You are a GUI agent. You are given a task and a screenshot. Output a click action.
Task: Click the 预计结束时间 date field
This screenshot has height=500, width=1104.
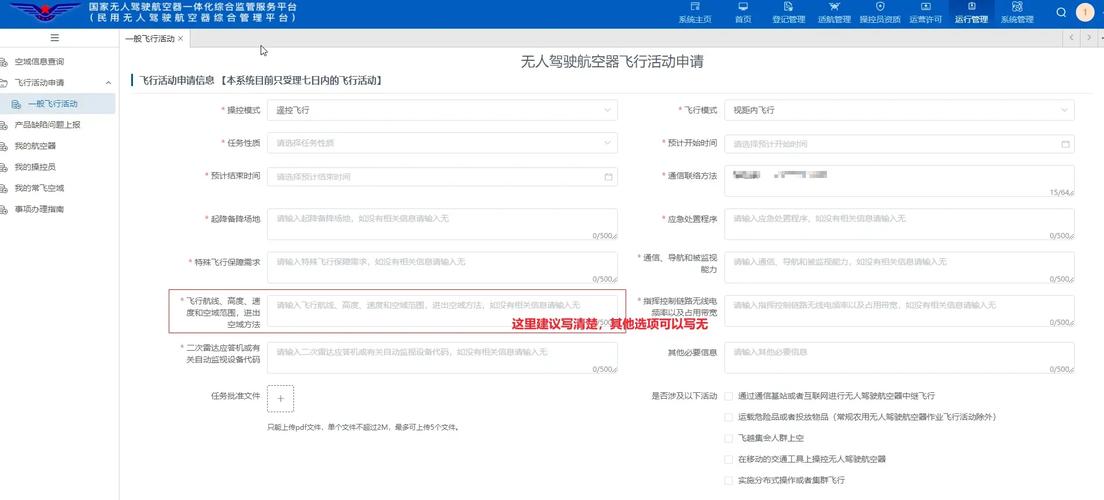pyautogui.click(x=442, y=177)
